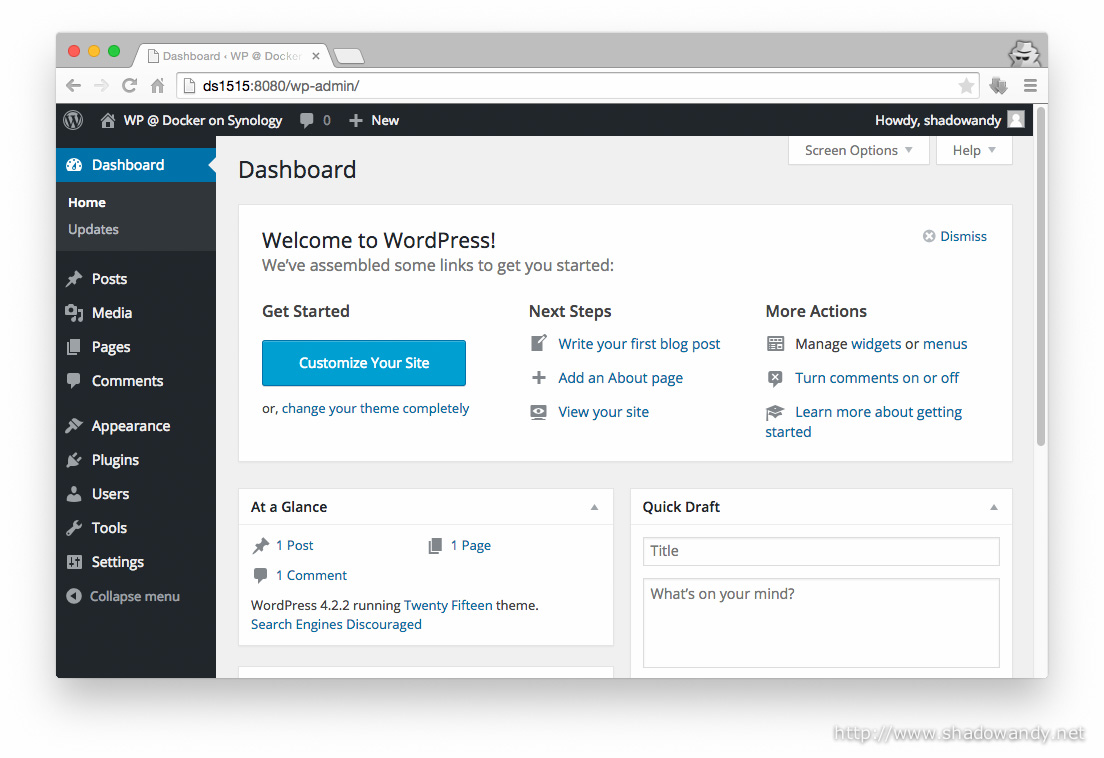The image size is (1104, 758).
Task: Click Howdy, shadowandy account text
Action: pos(938,120)
